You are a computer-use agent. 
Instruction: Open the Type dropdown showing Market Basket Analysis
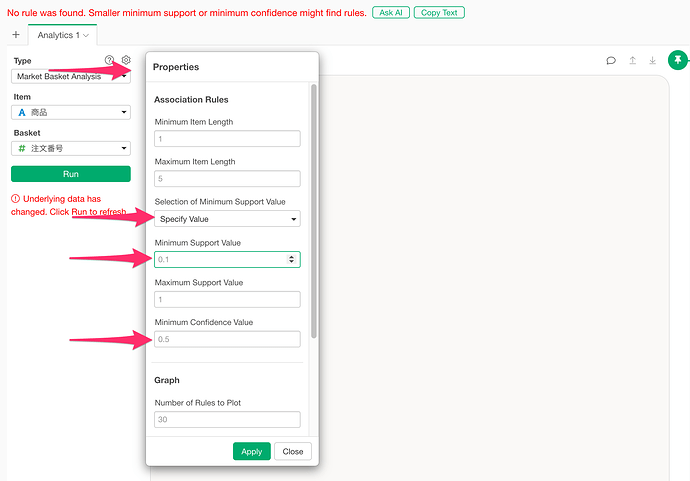click(x=71, y=77)
